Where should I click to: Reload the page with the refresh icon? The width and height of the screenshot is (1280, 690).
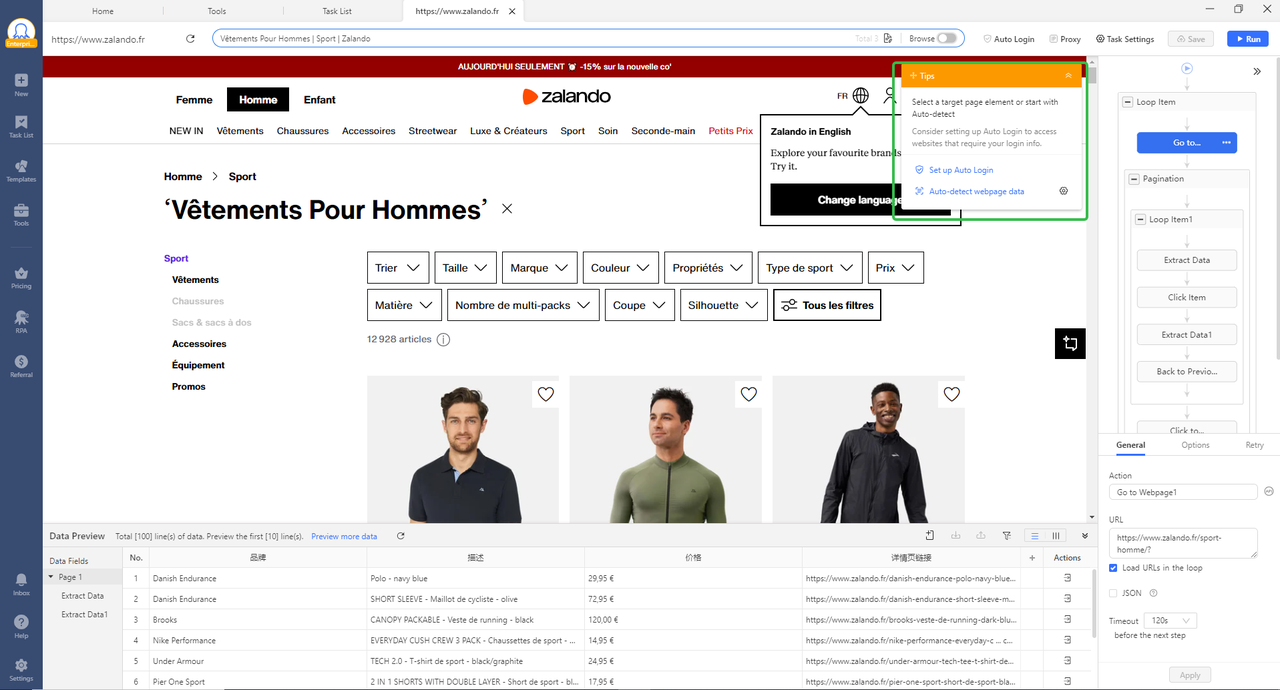pos(190,39)
